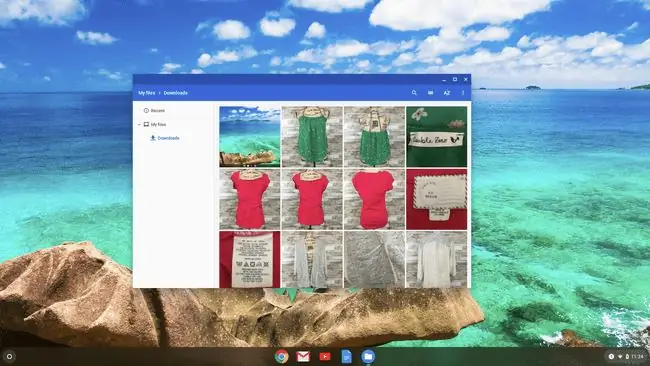The width and height of the screenshot is (650, 366).
Task: Click the notification count icon in tray
Action: 611,356
